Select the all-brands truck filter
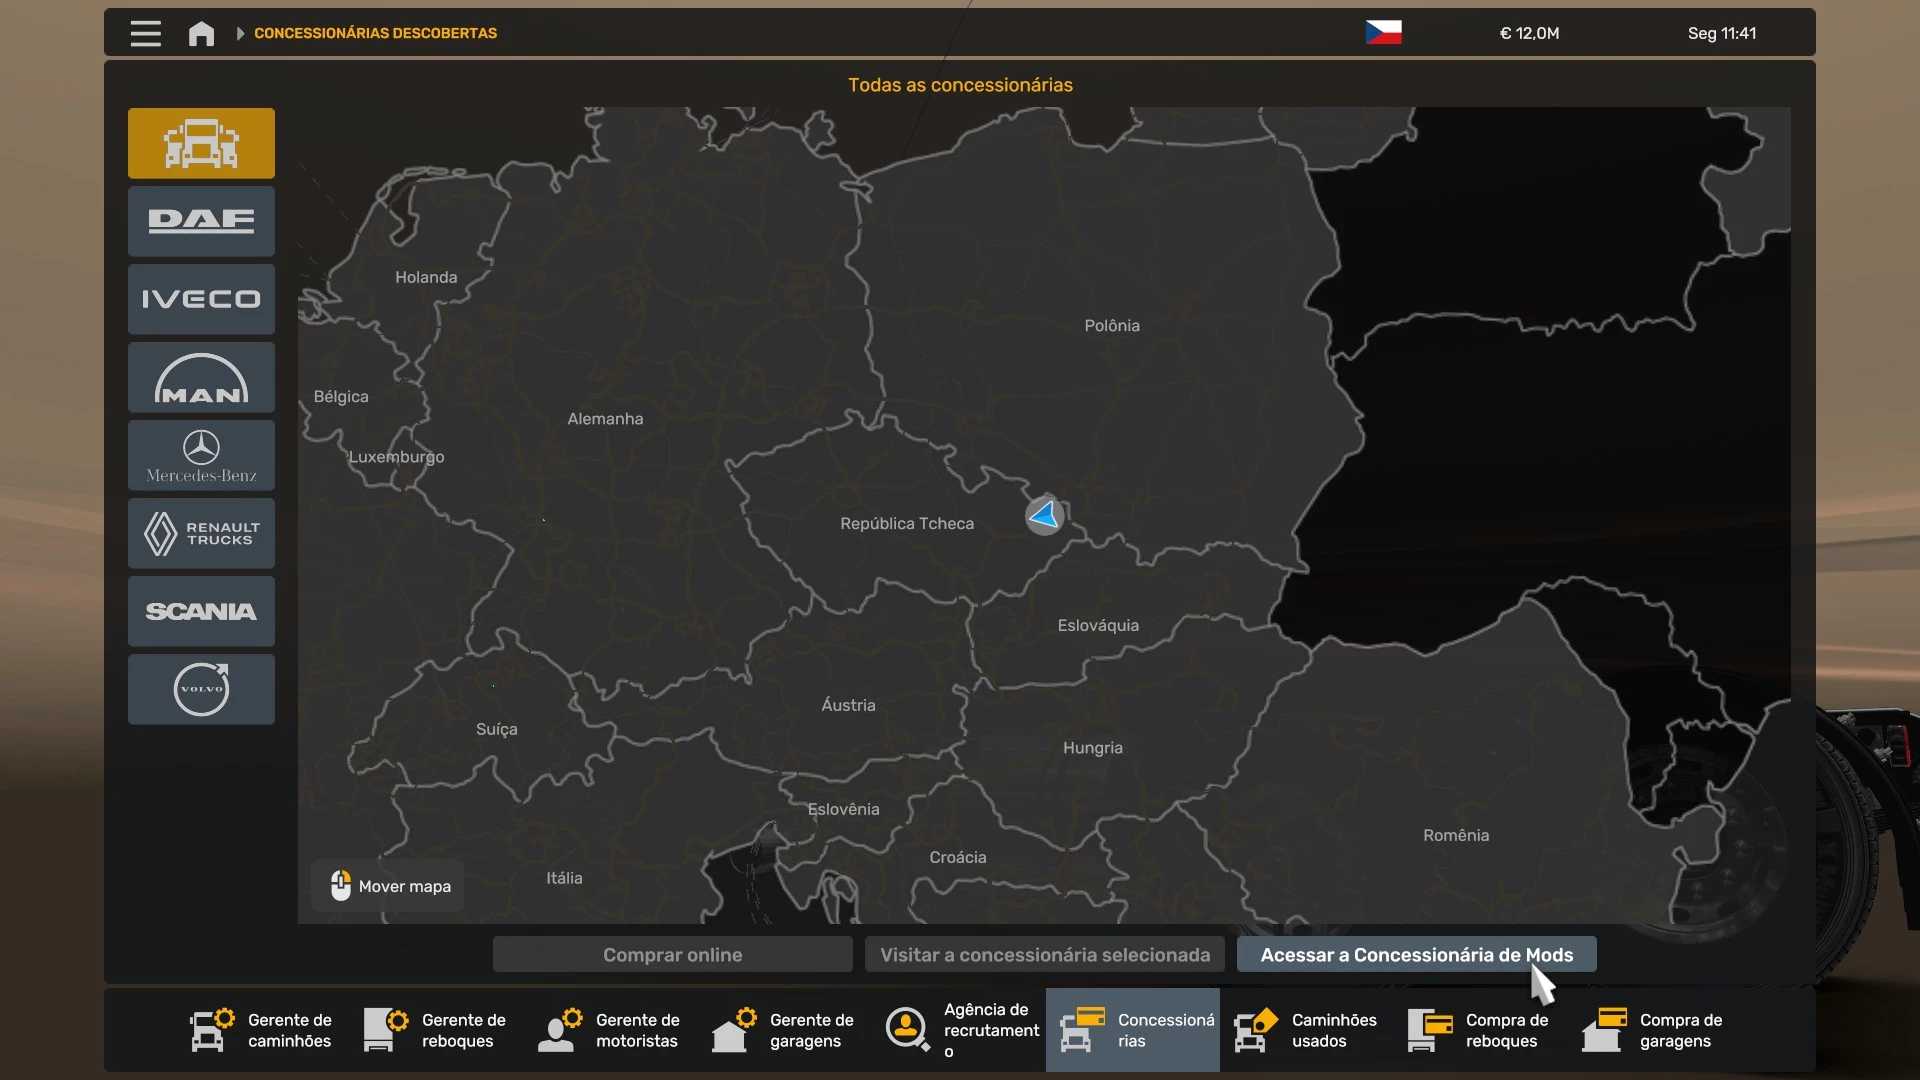This screenshot has width=1920, height=1080. [x=201, y=143]
